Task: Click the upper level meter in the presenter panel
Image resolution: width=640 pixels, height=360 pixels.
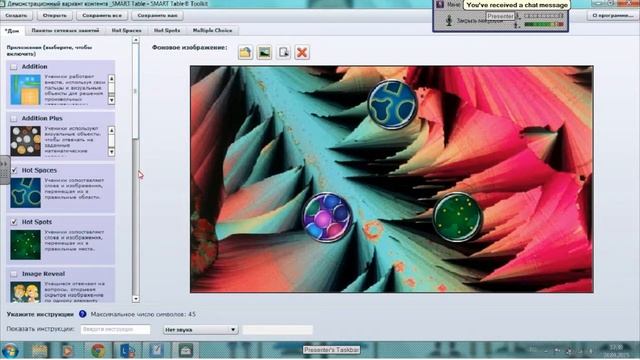Action: click(544, 16)
